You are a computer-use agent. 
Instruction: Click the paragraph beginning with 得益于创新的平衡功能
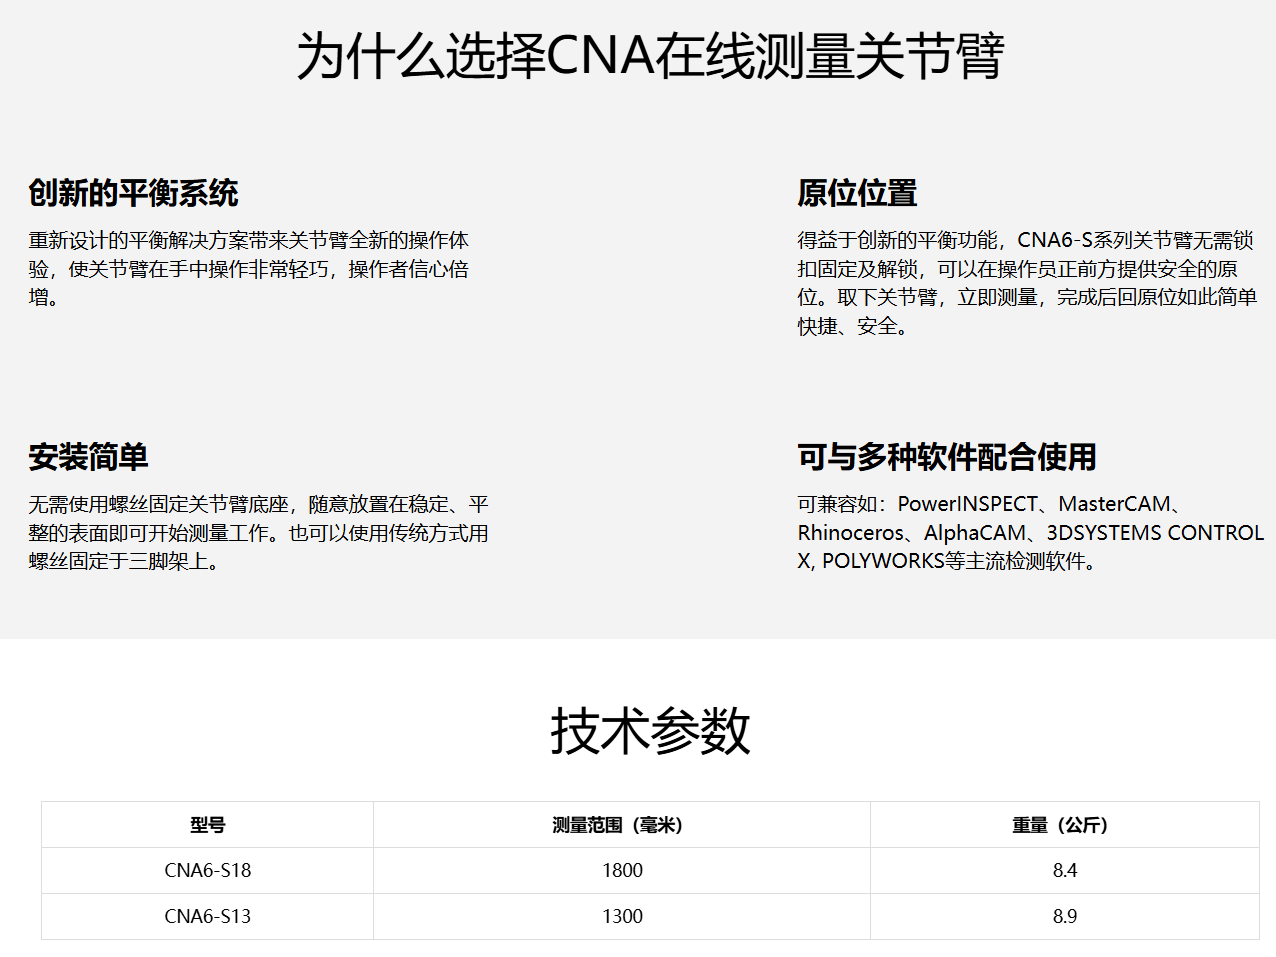1026,283
